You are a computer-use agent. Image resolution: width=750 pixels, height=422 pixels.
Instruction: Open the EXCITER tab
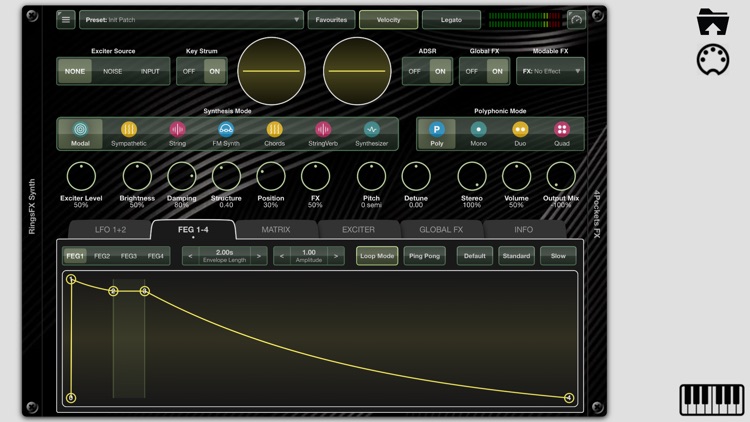pyautogui.click(x=358, y=230)
